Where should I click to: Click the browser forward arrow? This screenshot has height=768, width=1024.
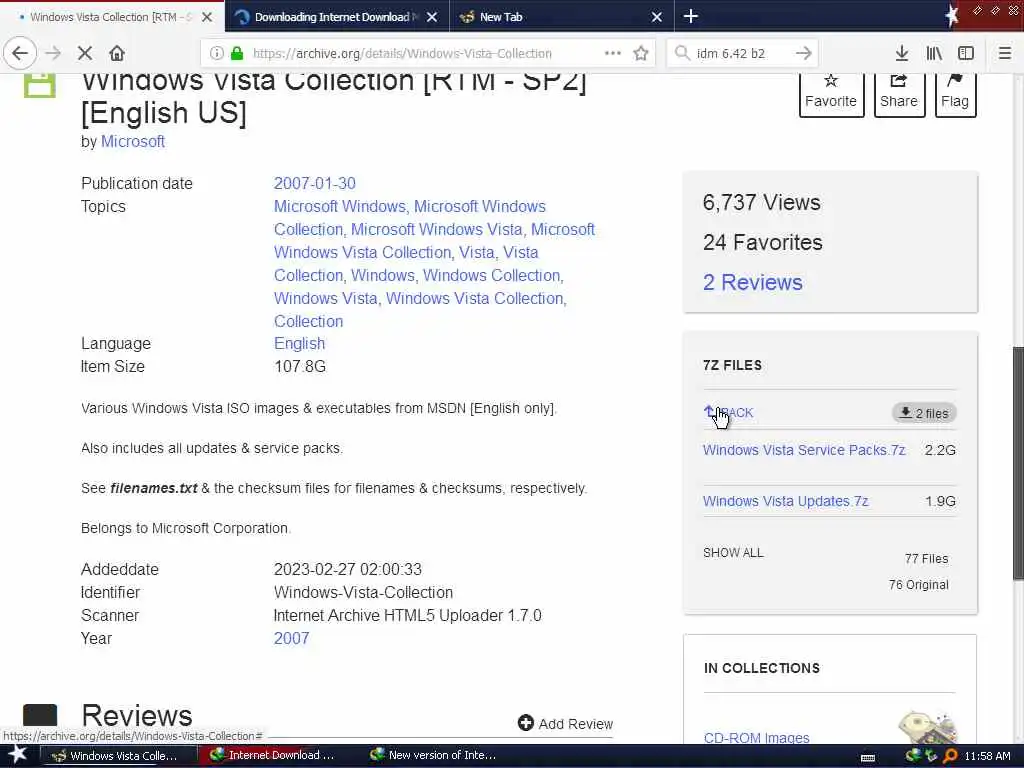tap(53, 53)
